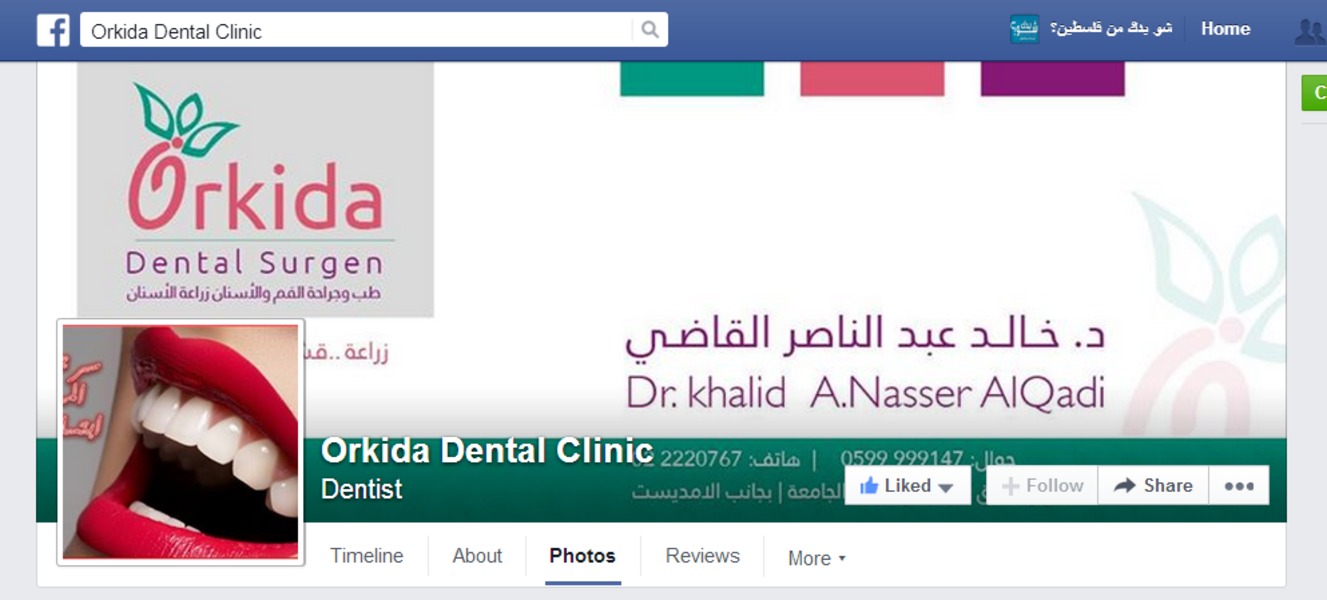Viewport: 1327px width, 600px height.
Task: Open the Reviews tab
Action: (x=702, y=556)
